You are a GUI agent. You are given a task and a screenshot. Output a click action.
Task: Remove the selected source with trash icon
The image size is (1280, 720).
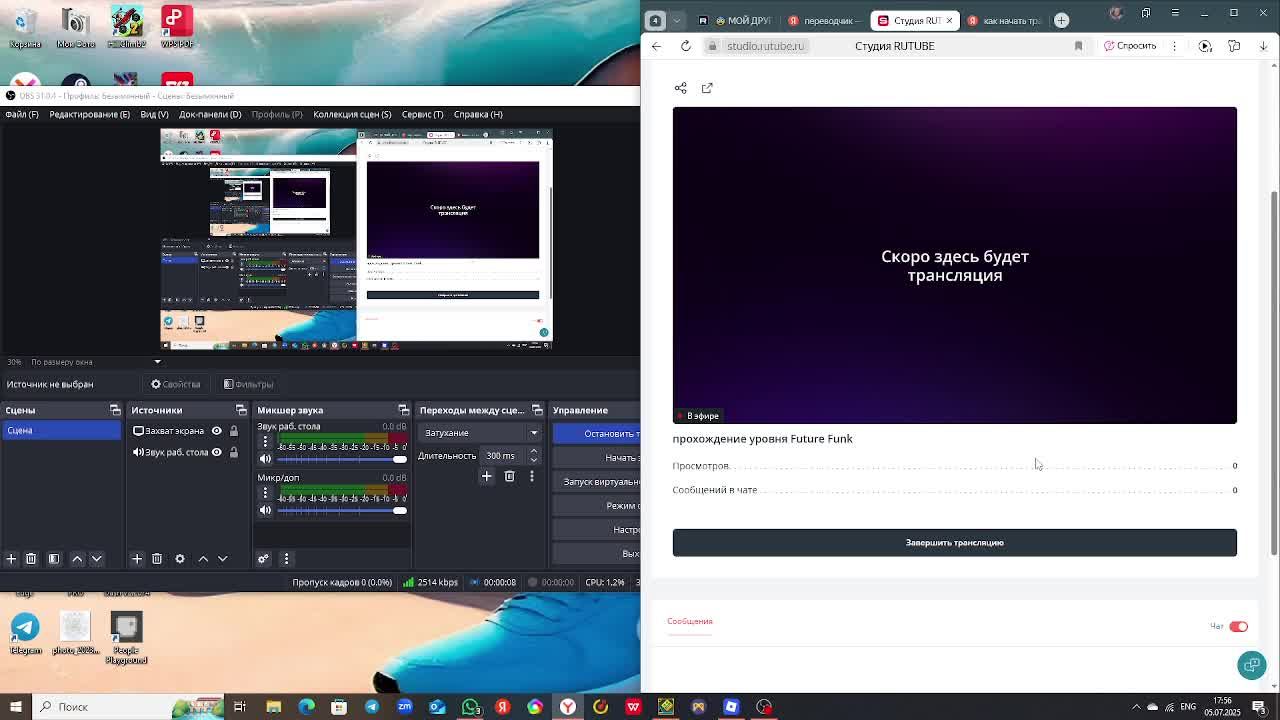(x=157, y=559)
